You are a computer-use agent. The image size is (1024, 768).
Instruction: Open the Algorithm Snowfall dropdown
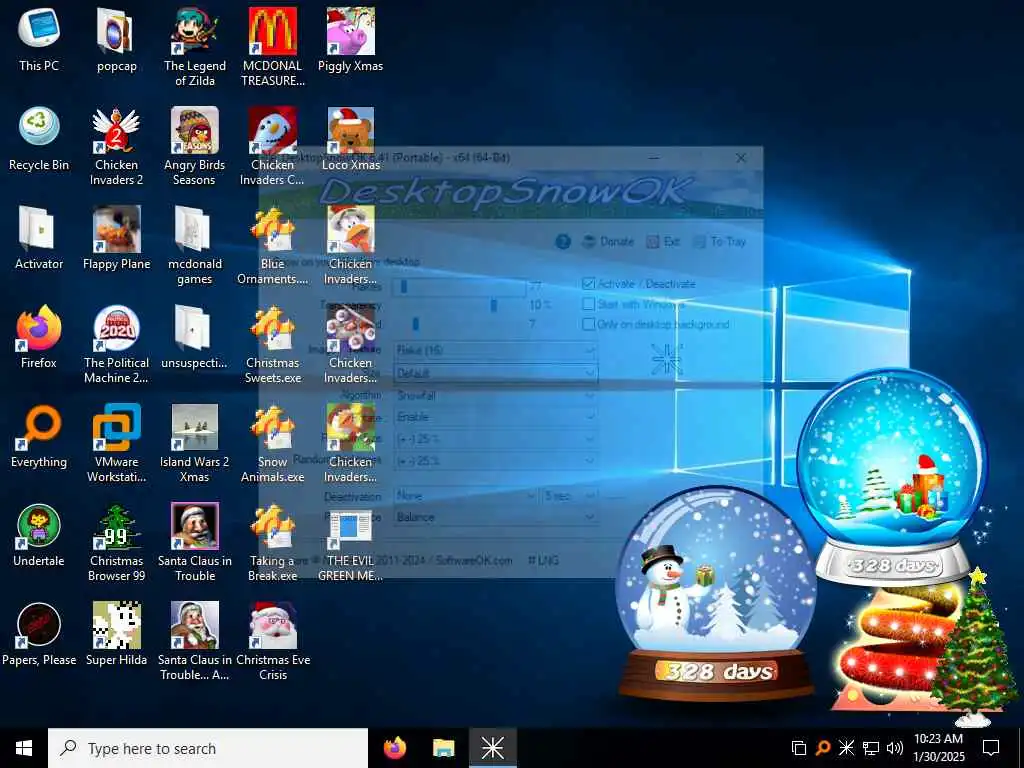[x=496, y=395]
